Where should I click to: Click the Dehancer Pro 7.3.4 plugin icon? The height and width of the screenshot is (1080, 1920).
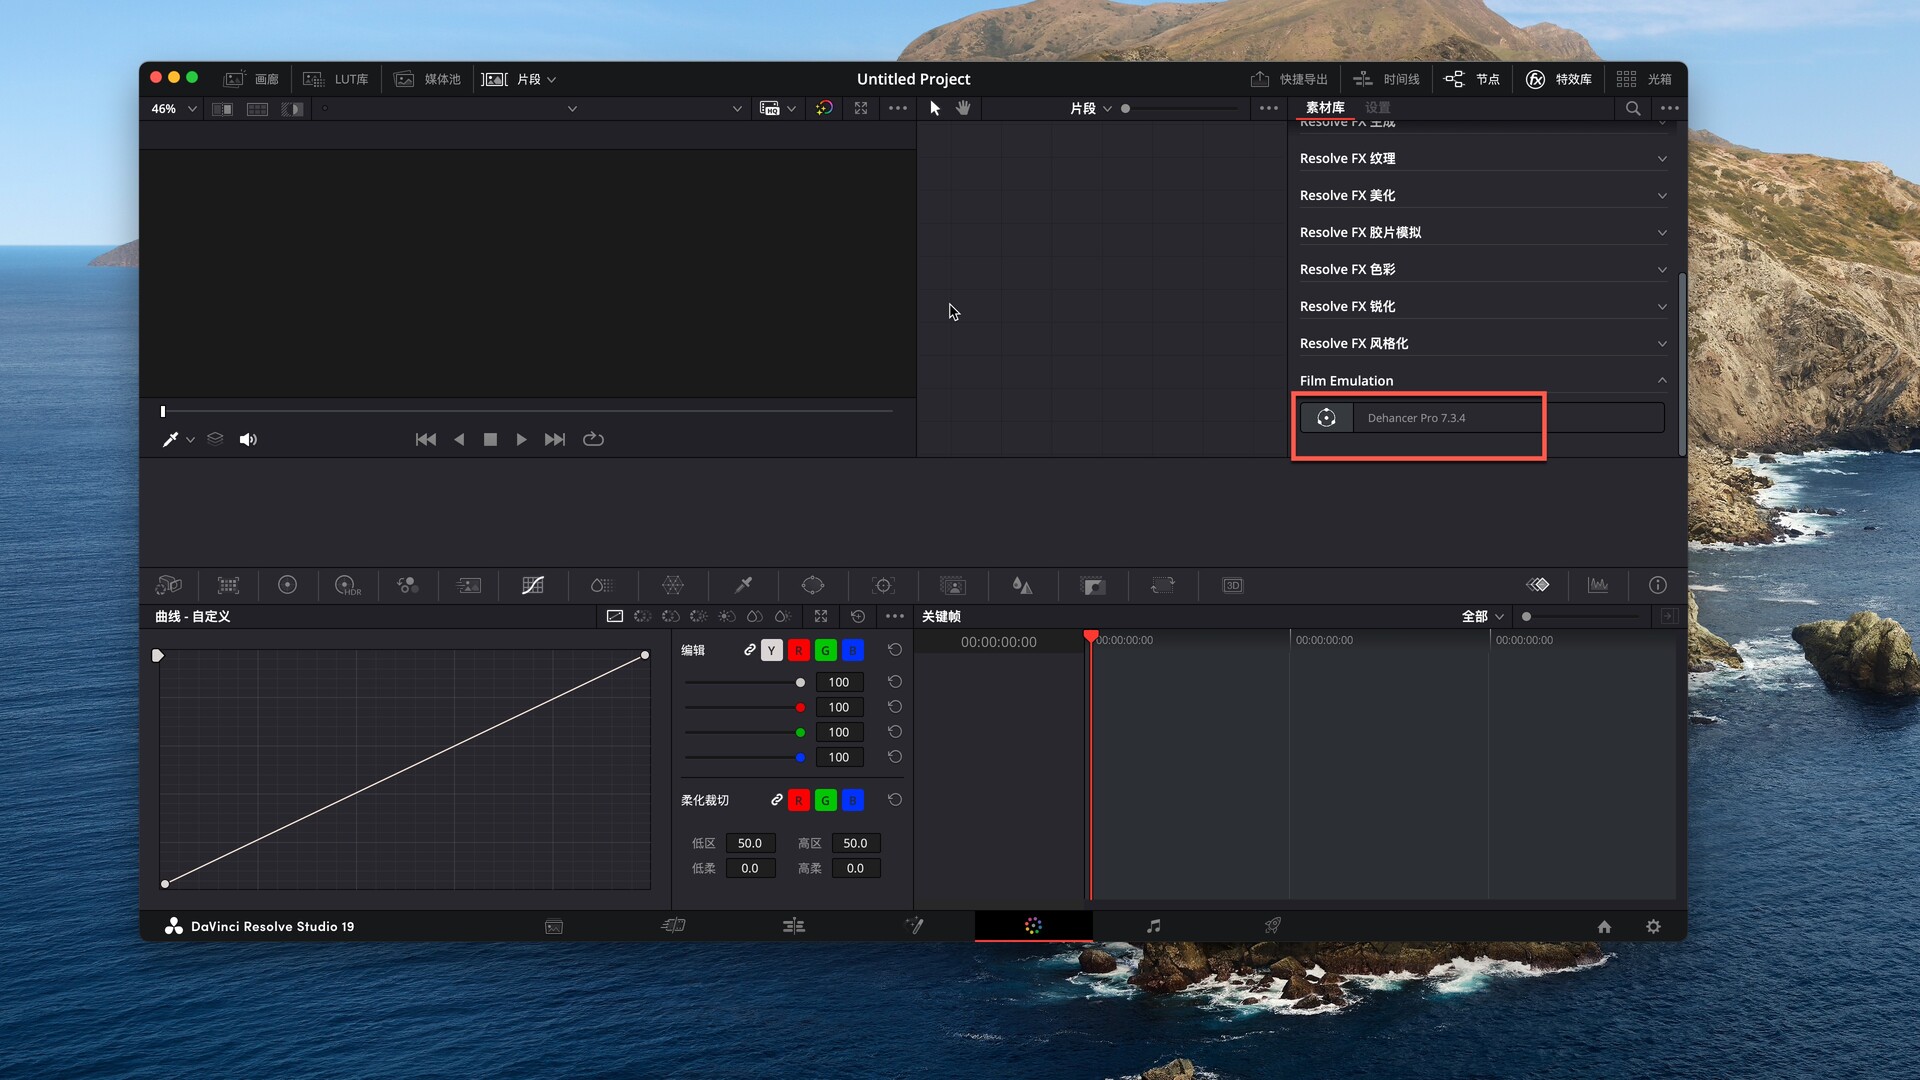[x=1326, y=418]
